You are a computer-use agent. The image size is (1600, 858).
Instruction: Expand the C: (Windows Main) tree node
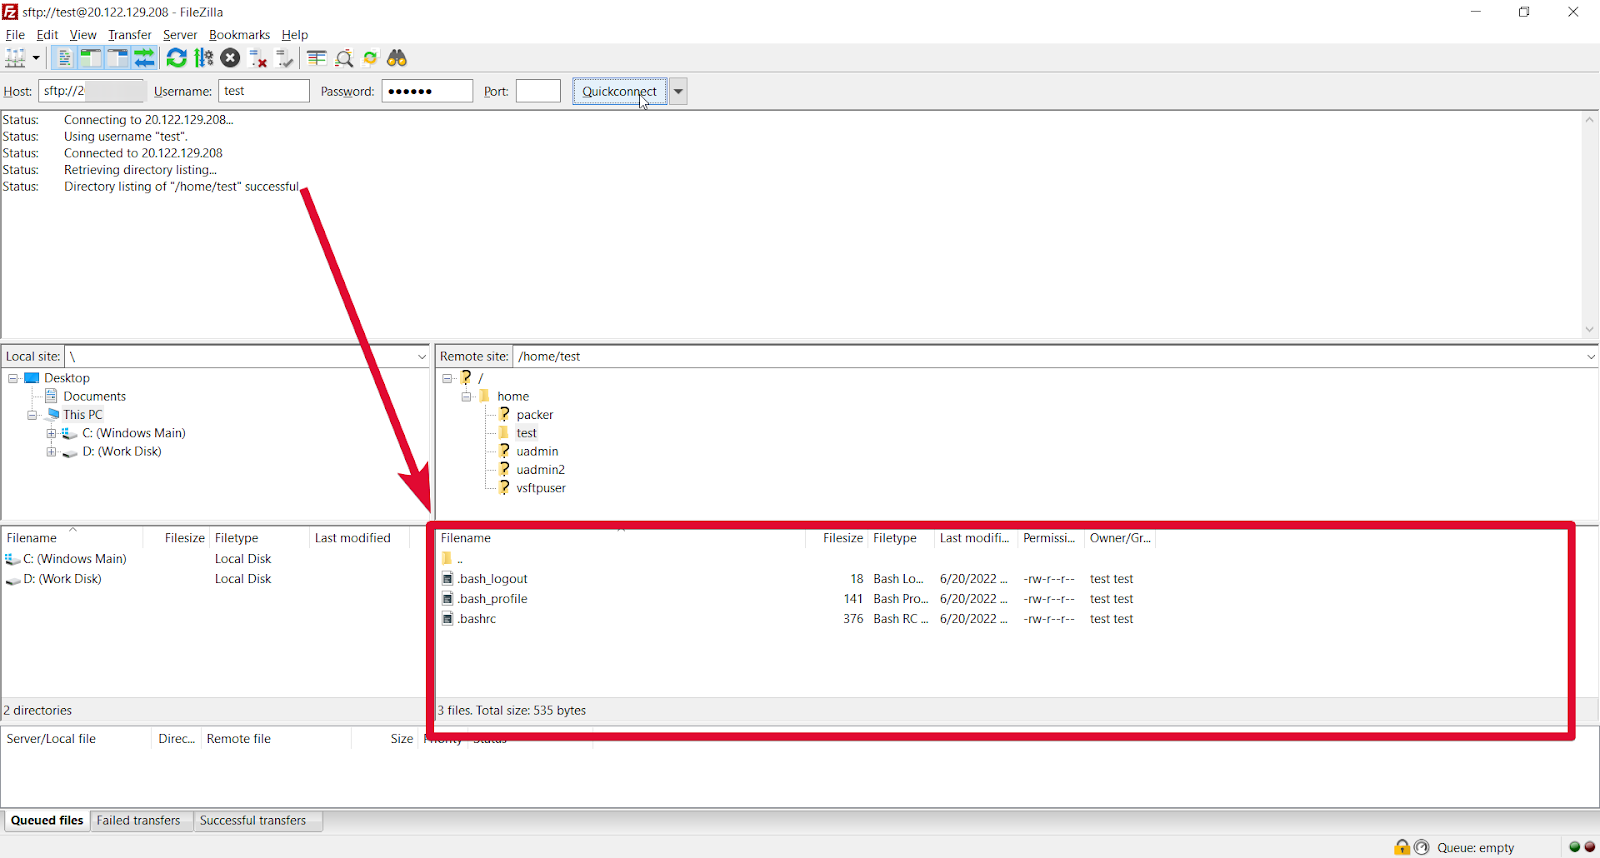tap(51, 433)
